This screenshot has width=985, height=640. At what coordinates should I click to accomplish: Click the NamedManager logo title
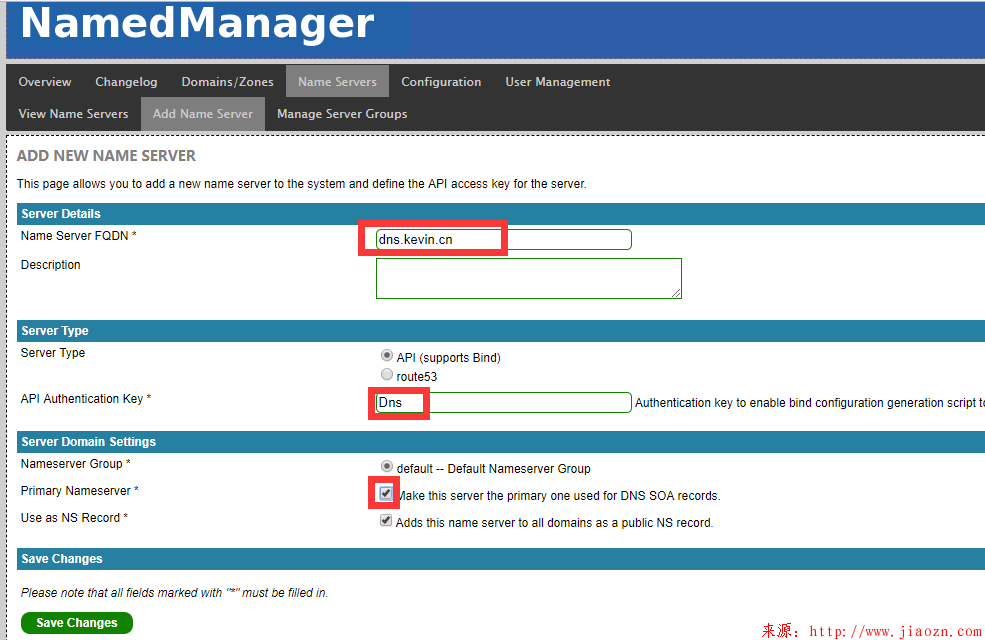pyautogui.click(x=197, y=24)
